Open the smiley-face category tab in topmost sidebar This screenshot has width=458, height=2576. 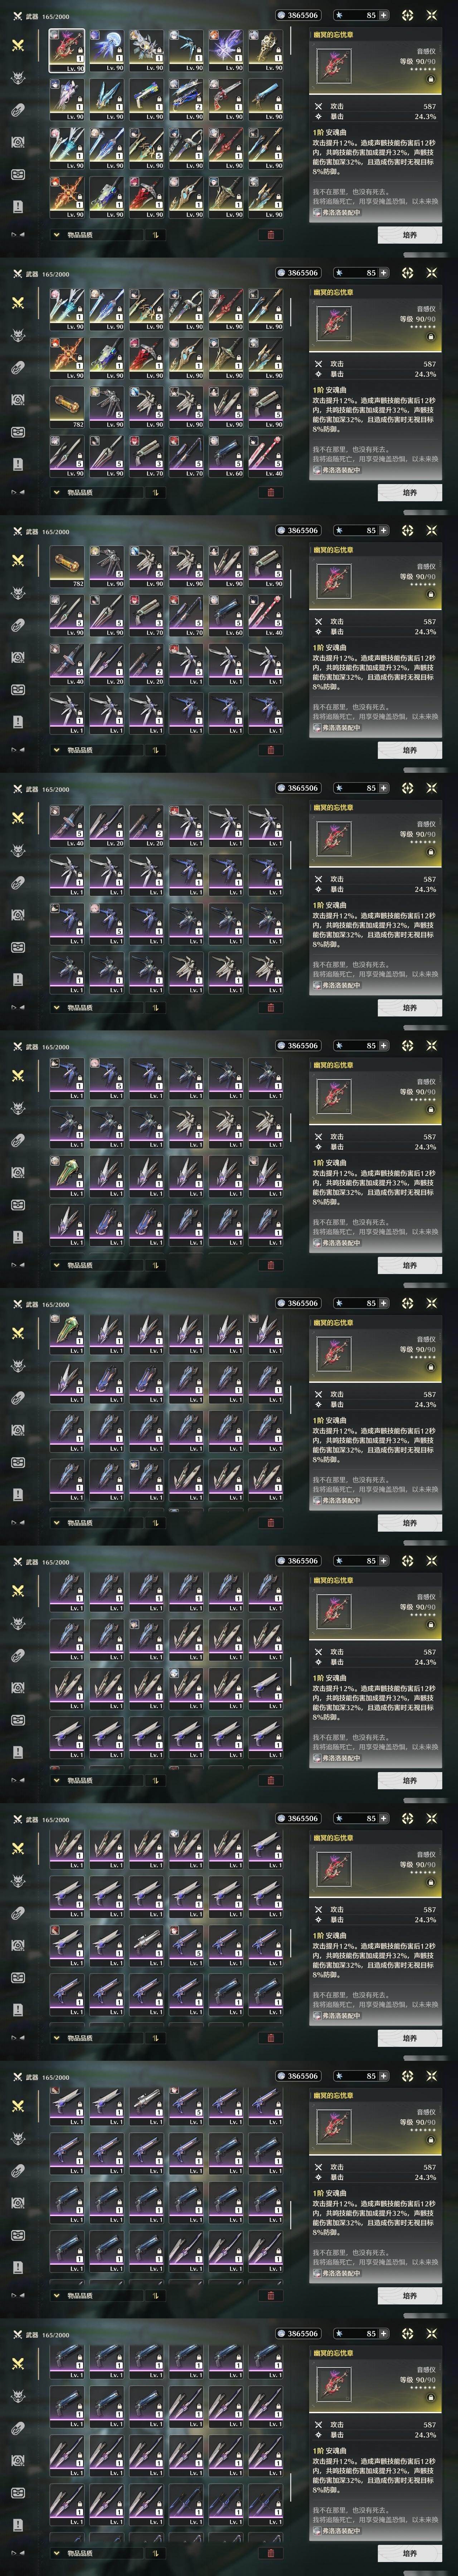click(17, 174)
